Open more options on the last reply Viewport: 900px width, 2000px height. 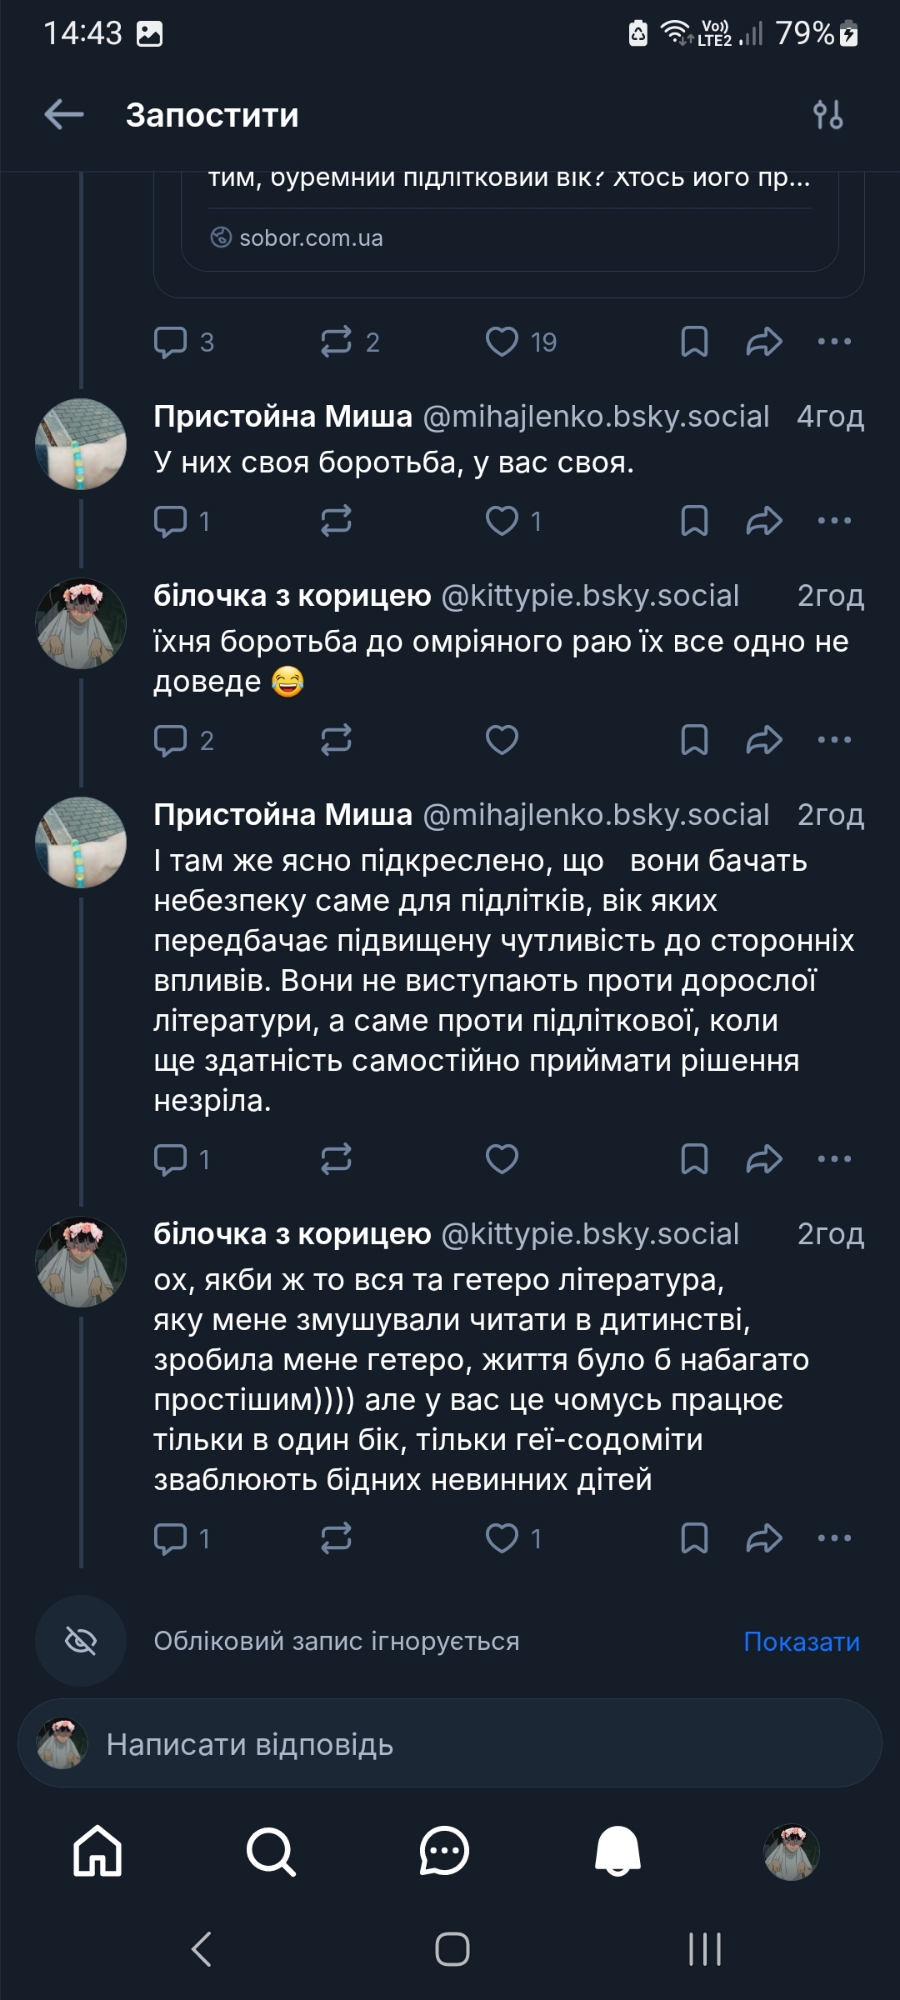pyautogui.click(x=834, y=1538)
